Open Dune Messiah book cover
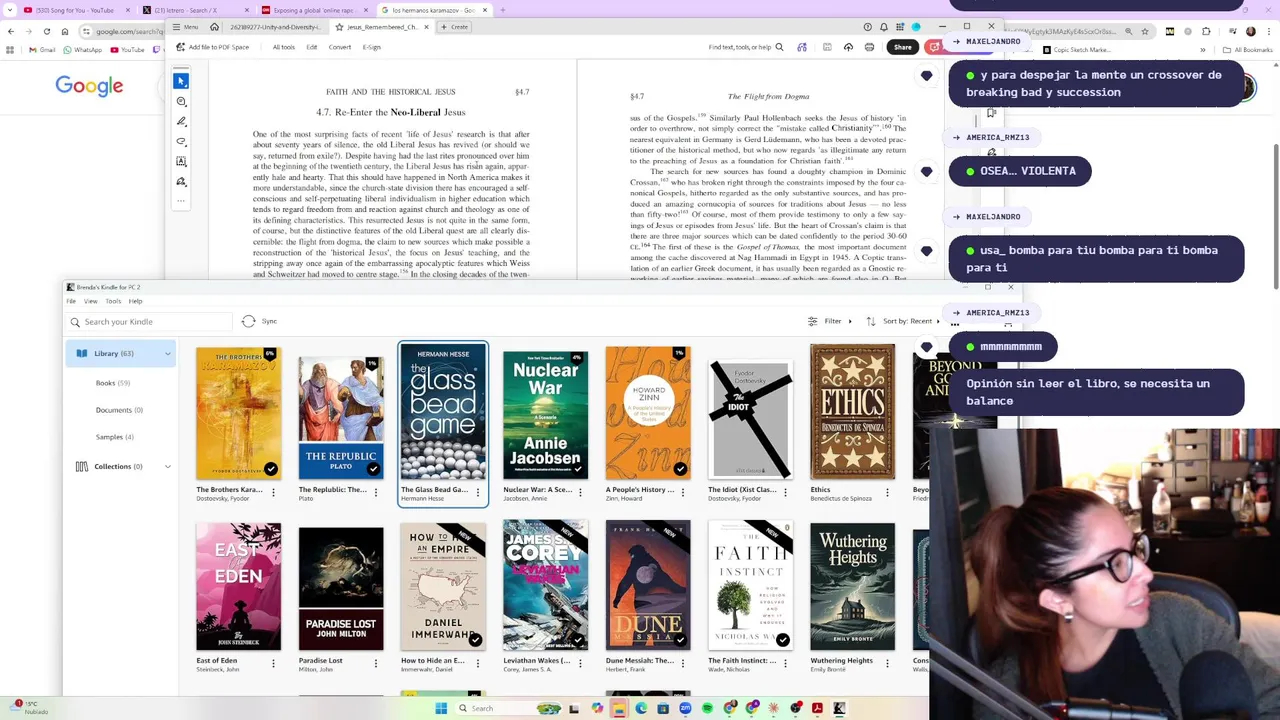The width and height of the screenshot is (1280, 720). pyautogui.click(x=647, y=586)
